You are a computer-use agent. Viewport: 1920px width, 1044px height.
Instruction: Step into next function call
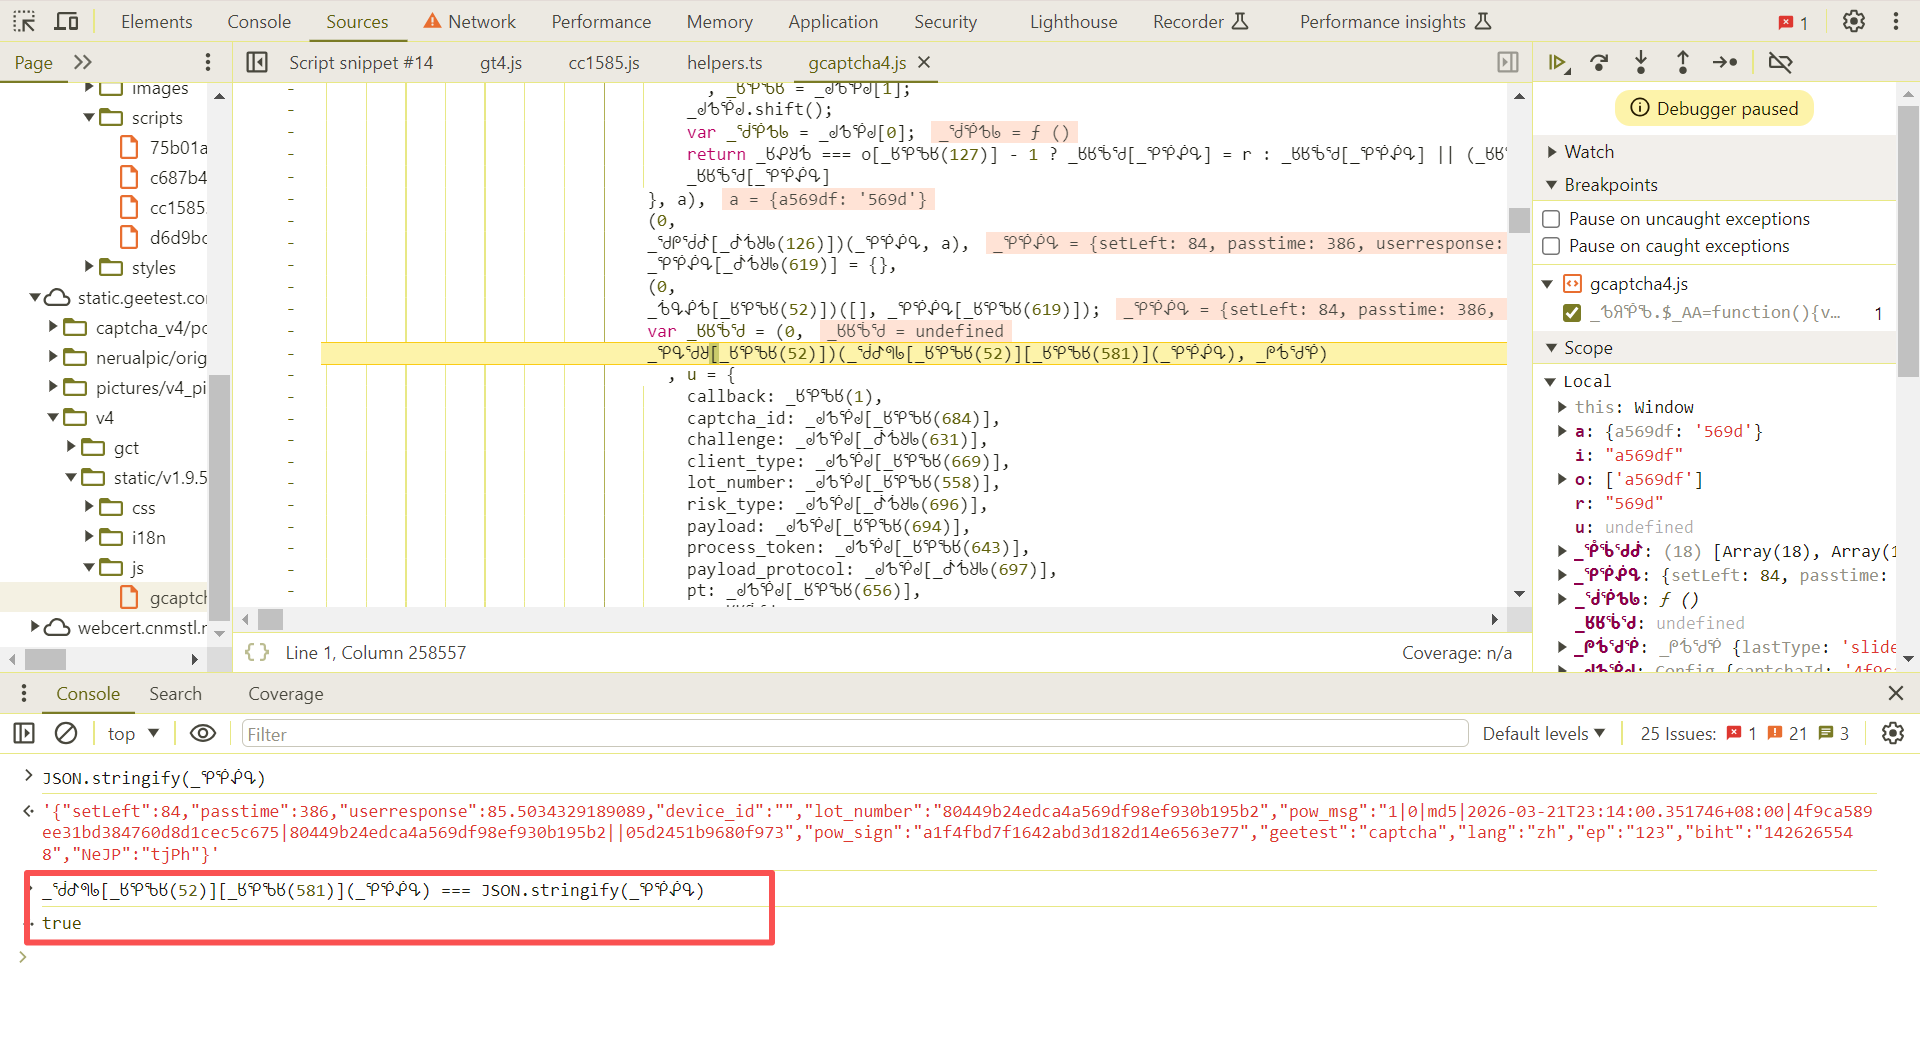(1641, 62)
